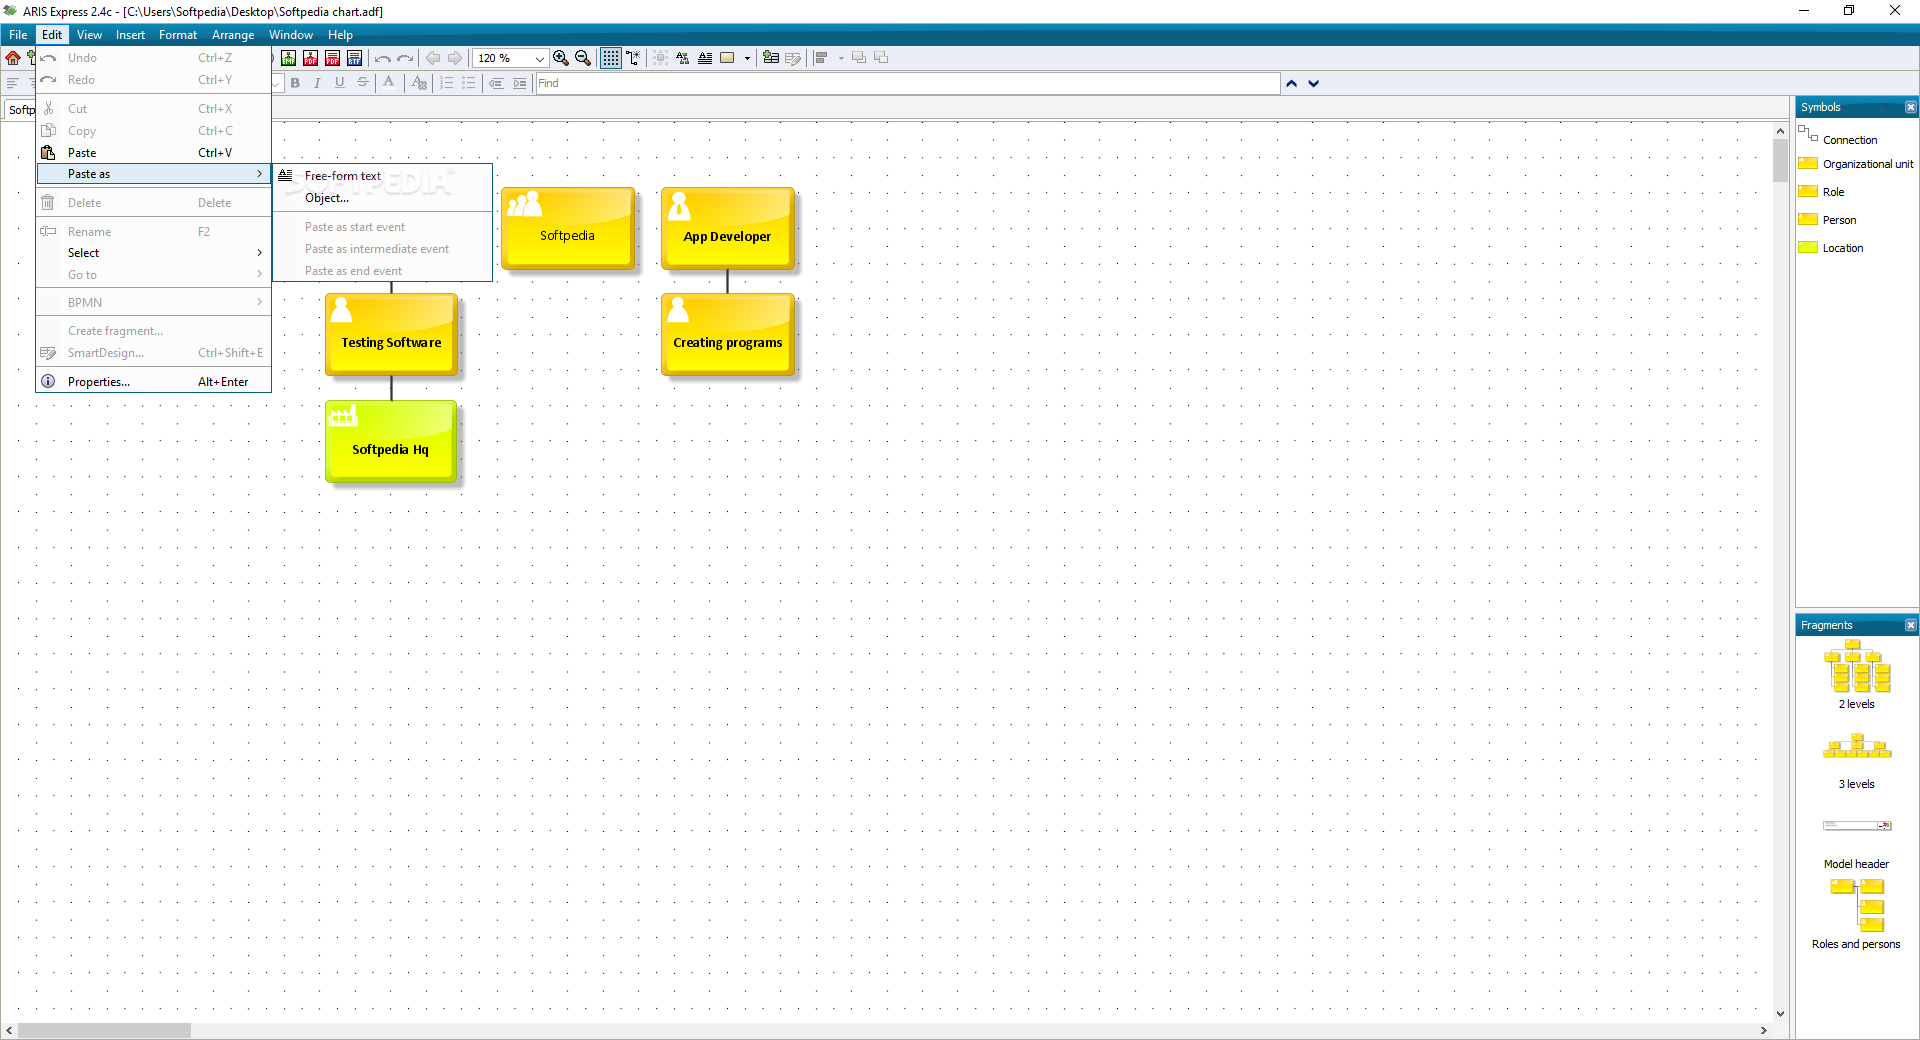
Task: Click the auto layout icon
Action: (x=683, y=58)
